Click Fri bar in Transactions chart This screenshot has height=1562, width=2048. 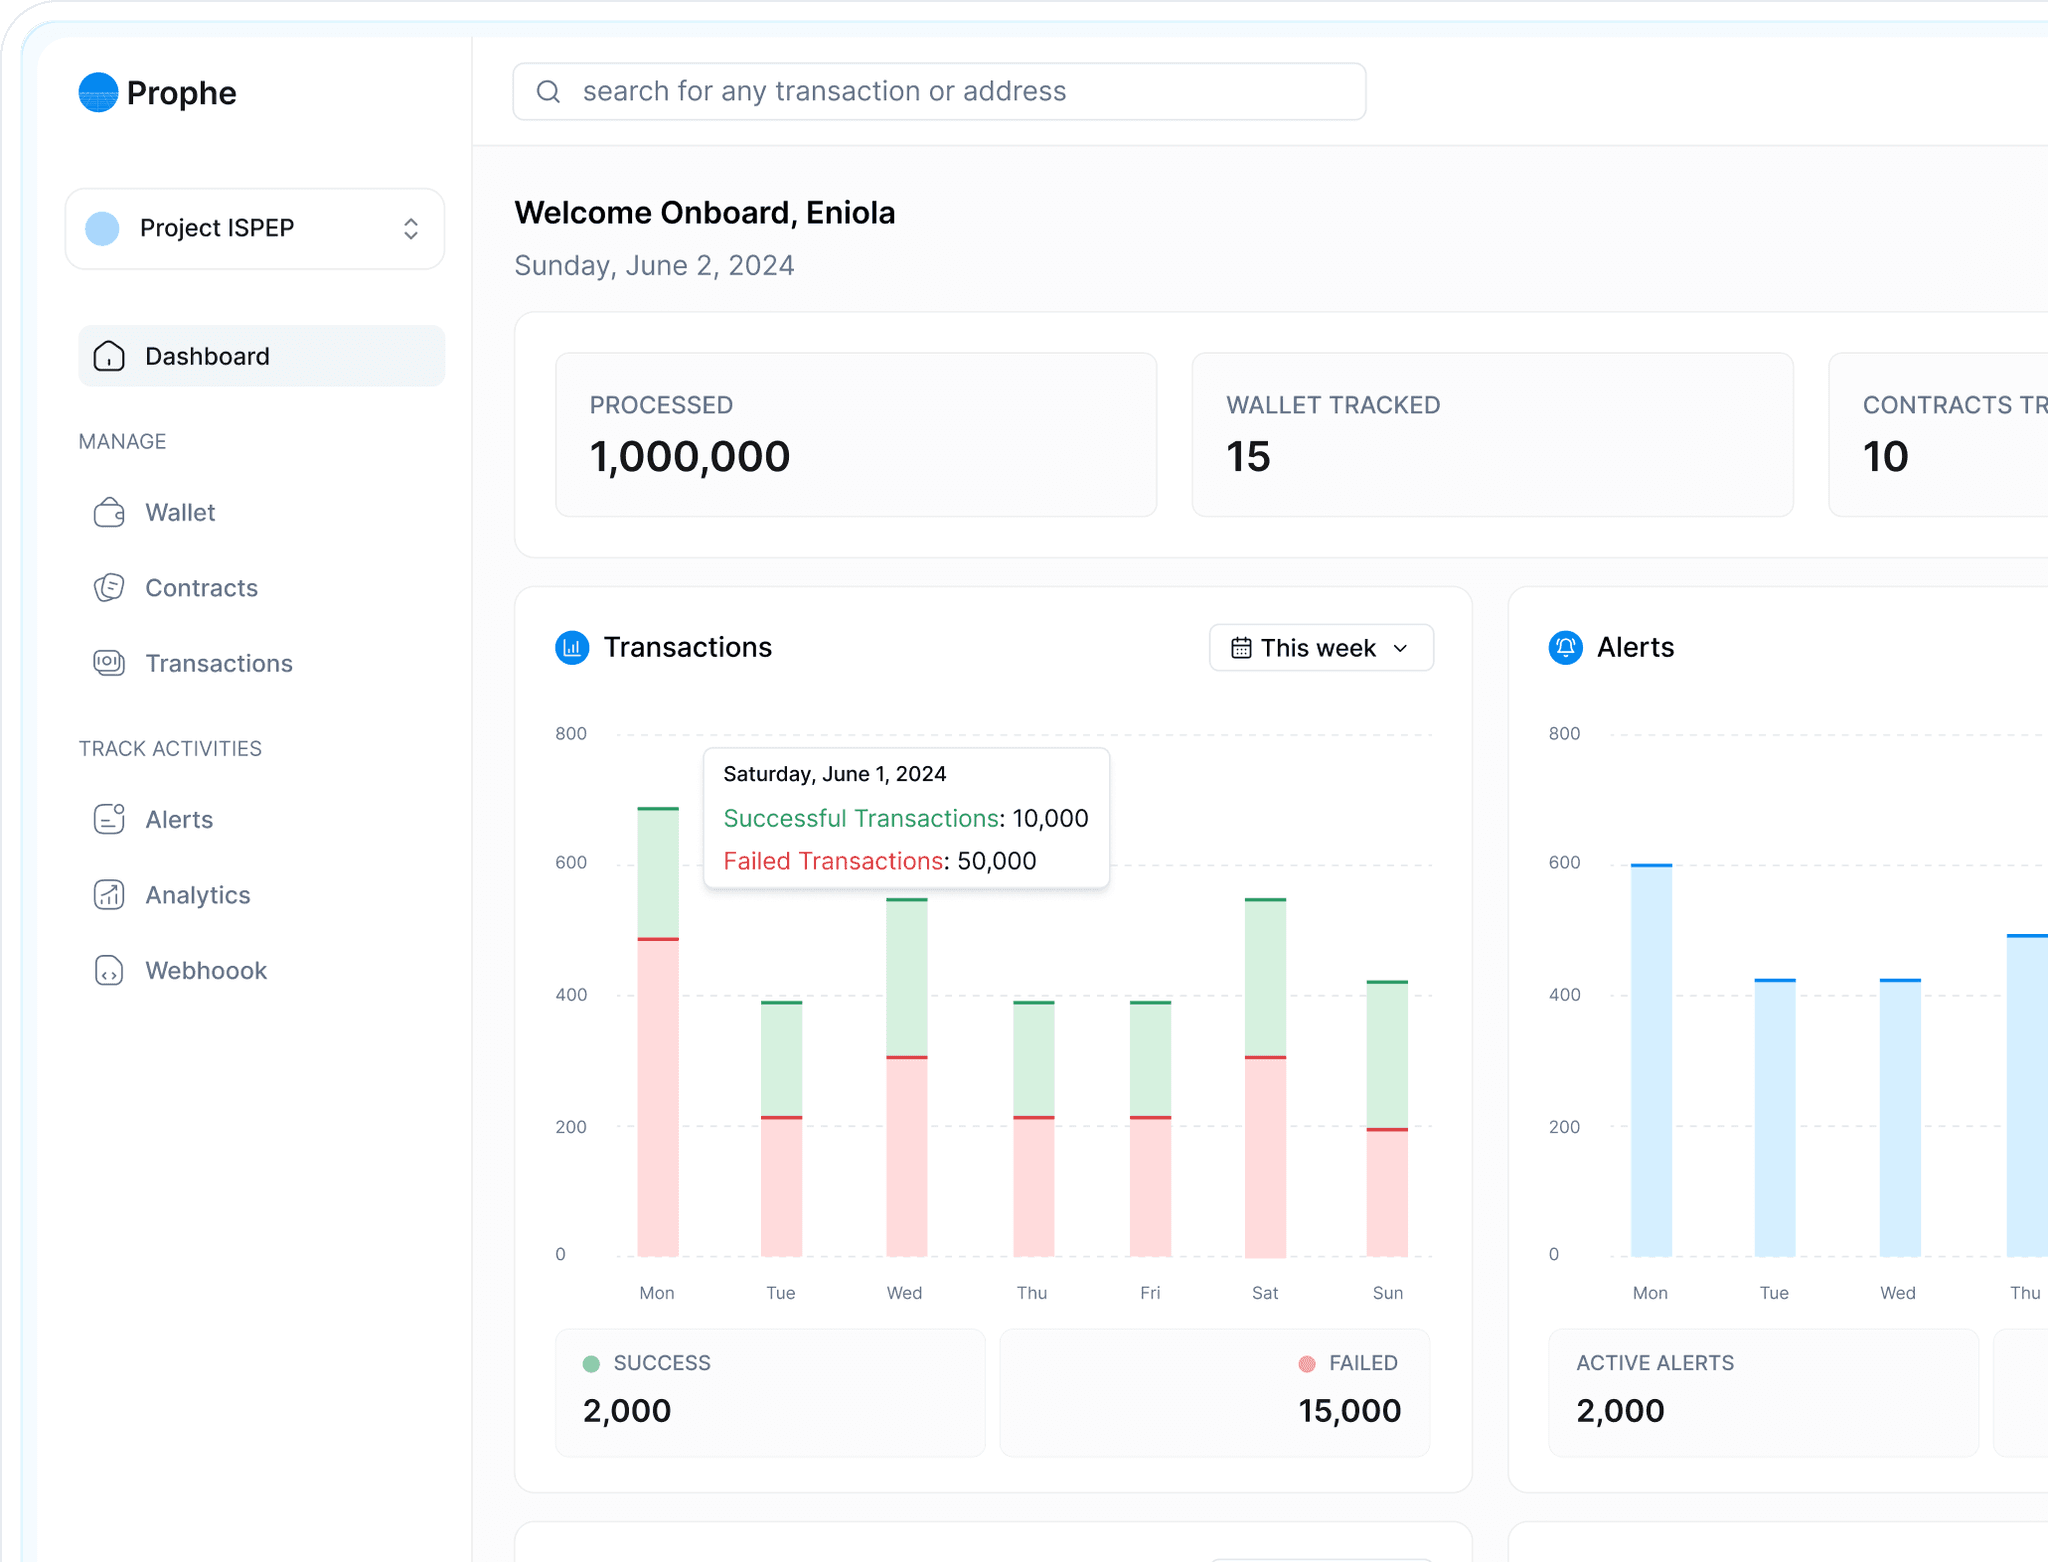pos(1150,1129)
